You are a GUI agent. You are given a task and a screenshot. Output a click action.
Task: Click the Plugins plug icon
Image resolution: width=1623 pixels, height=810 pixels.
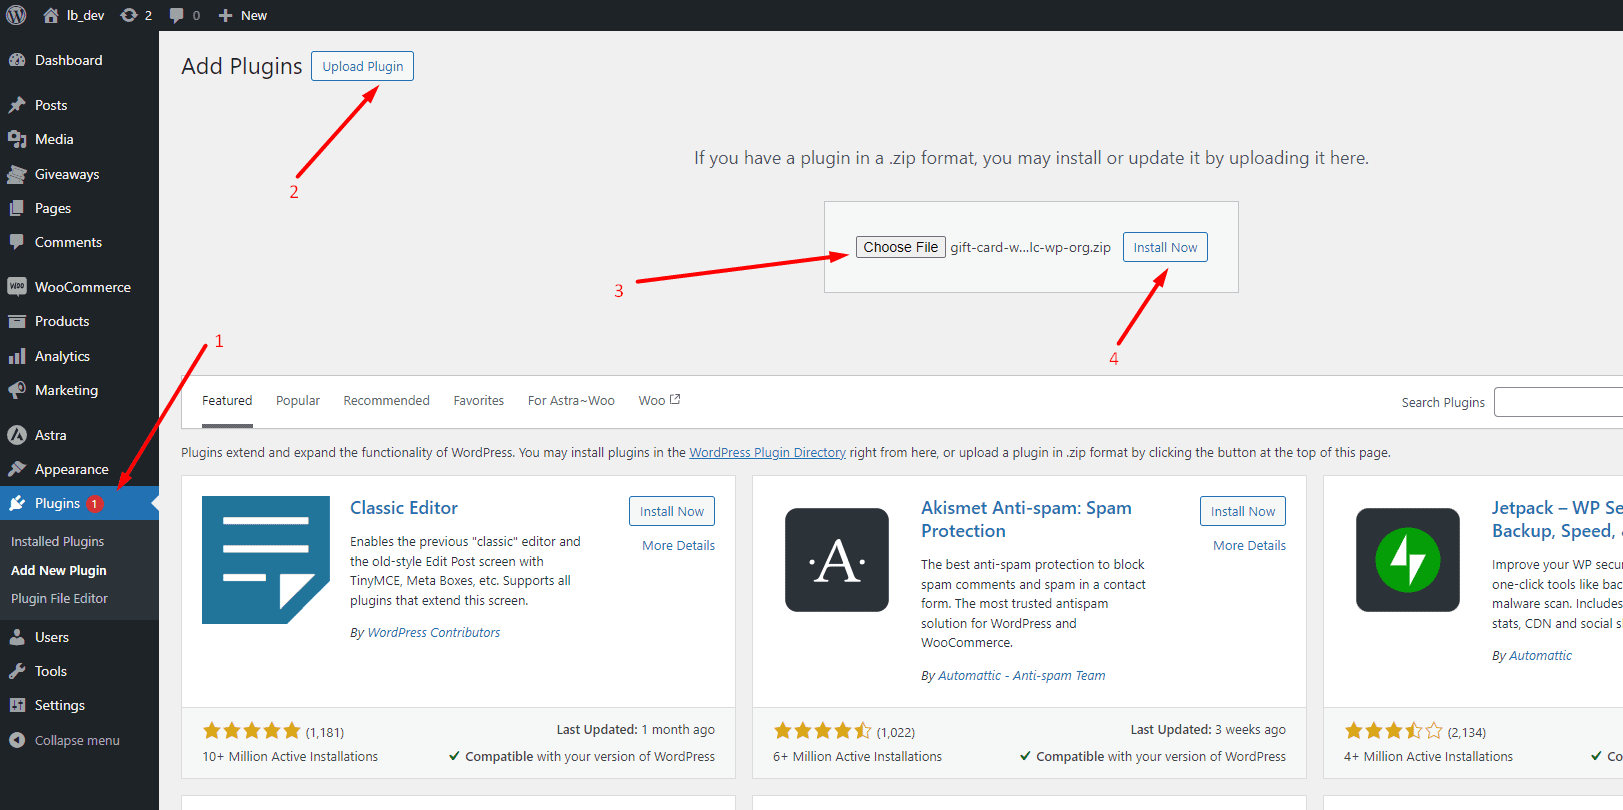coord(17,503)
